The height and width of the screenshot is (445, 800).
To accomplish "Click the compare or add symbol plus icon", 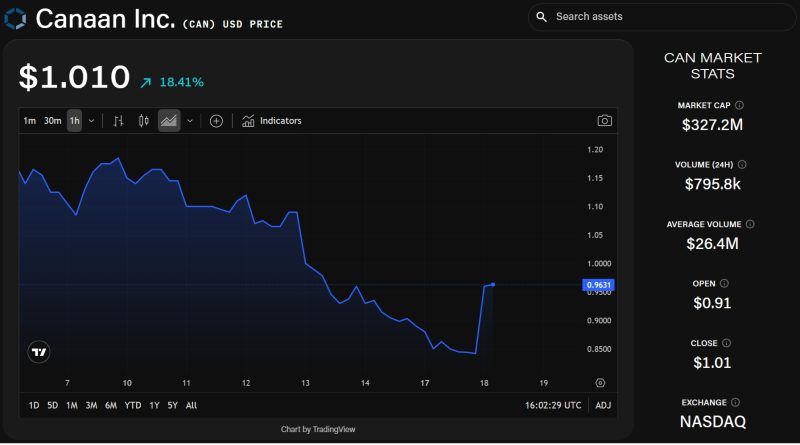I will (x=216, y=121).
